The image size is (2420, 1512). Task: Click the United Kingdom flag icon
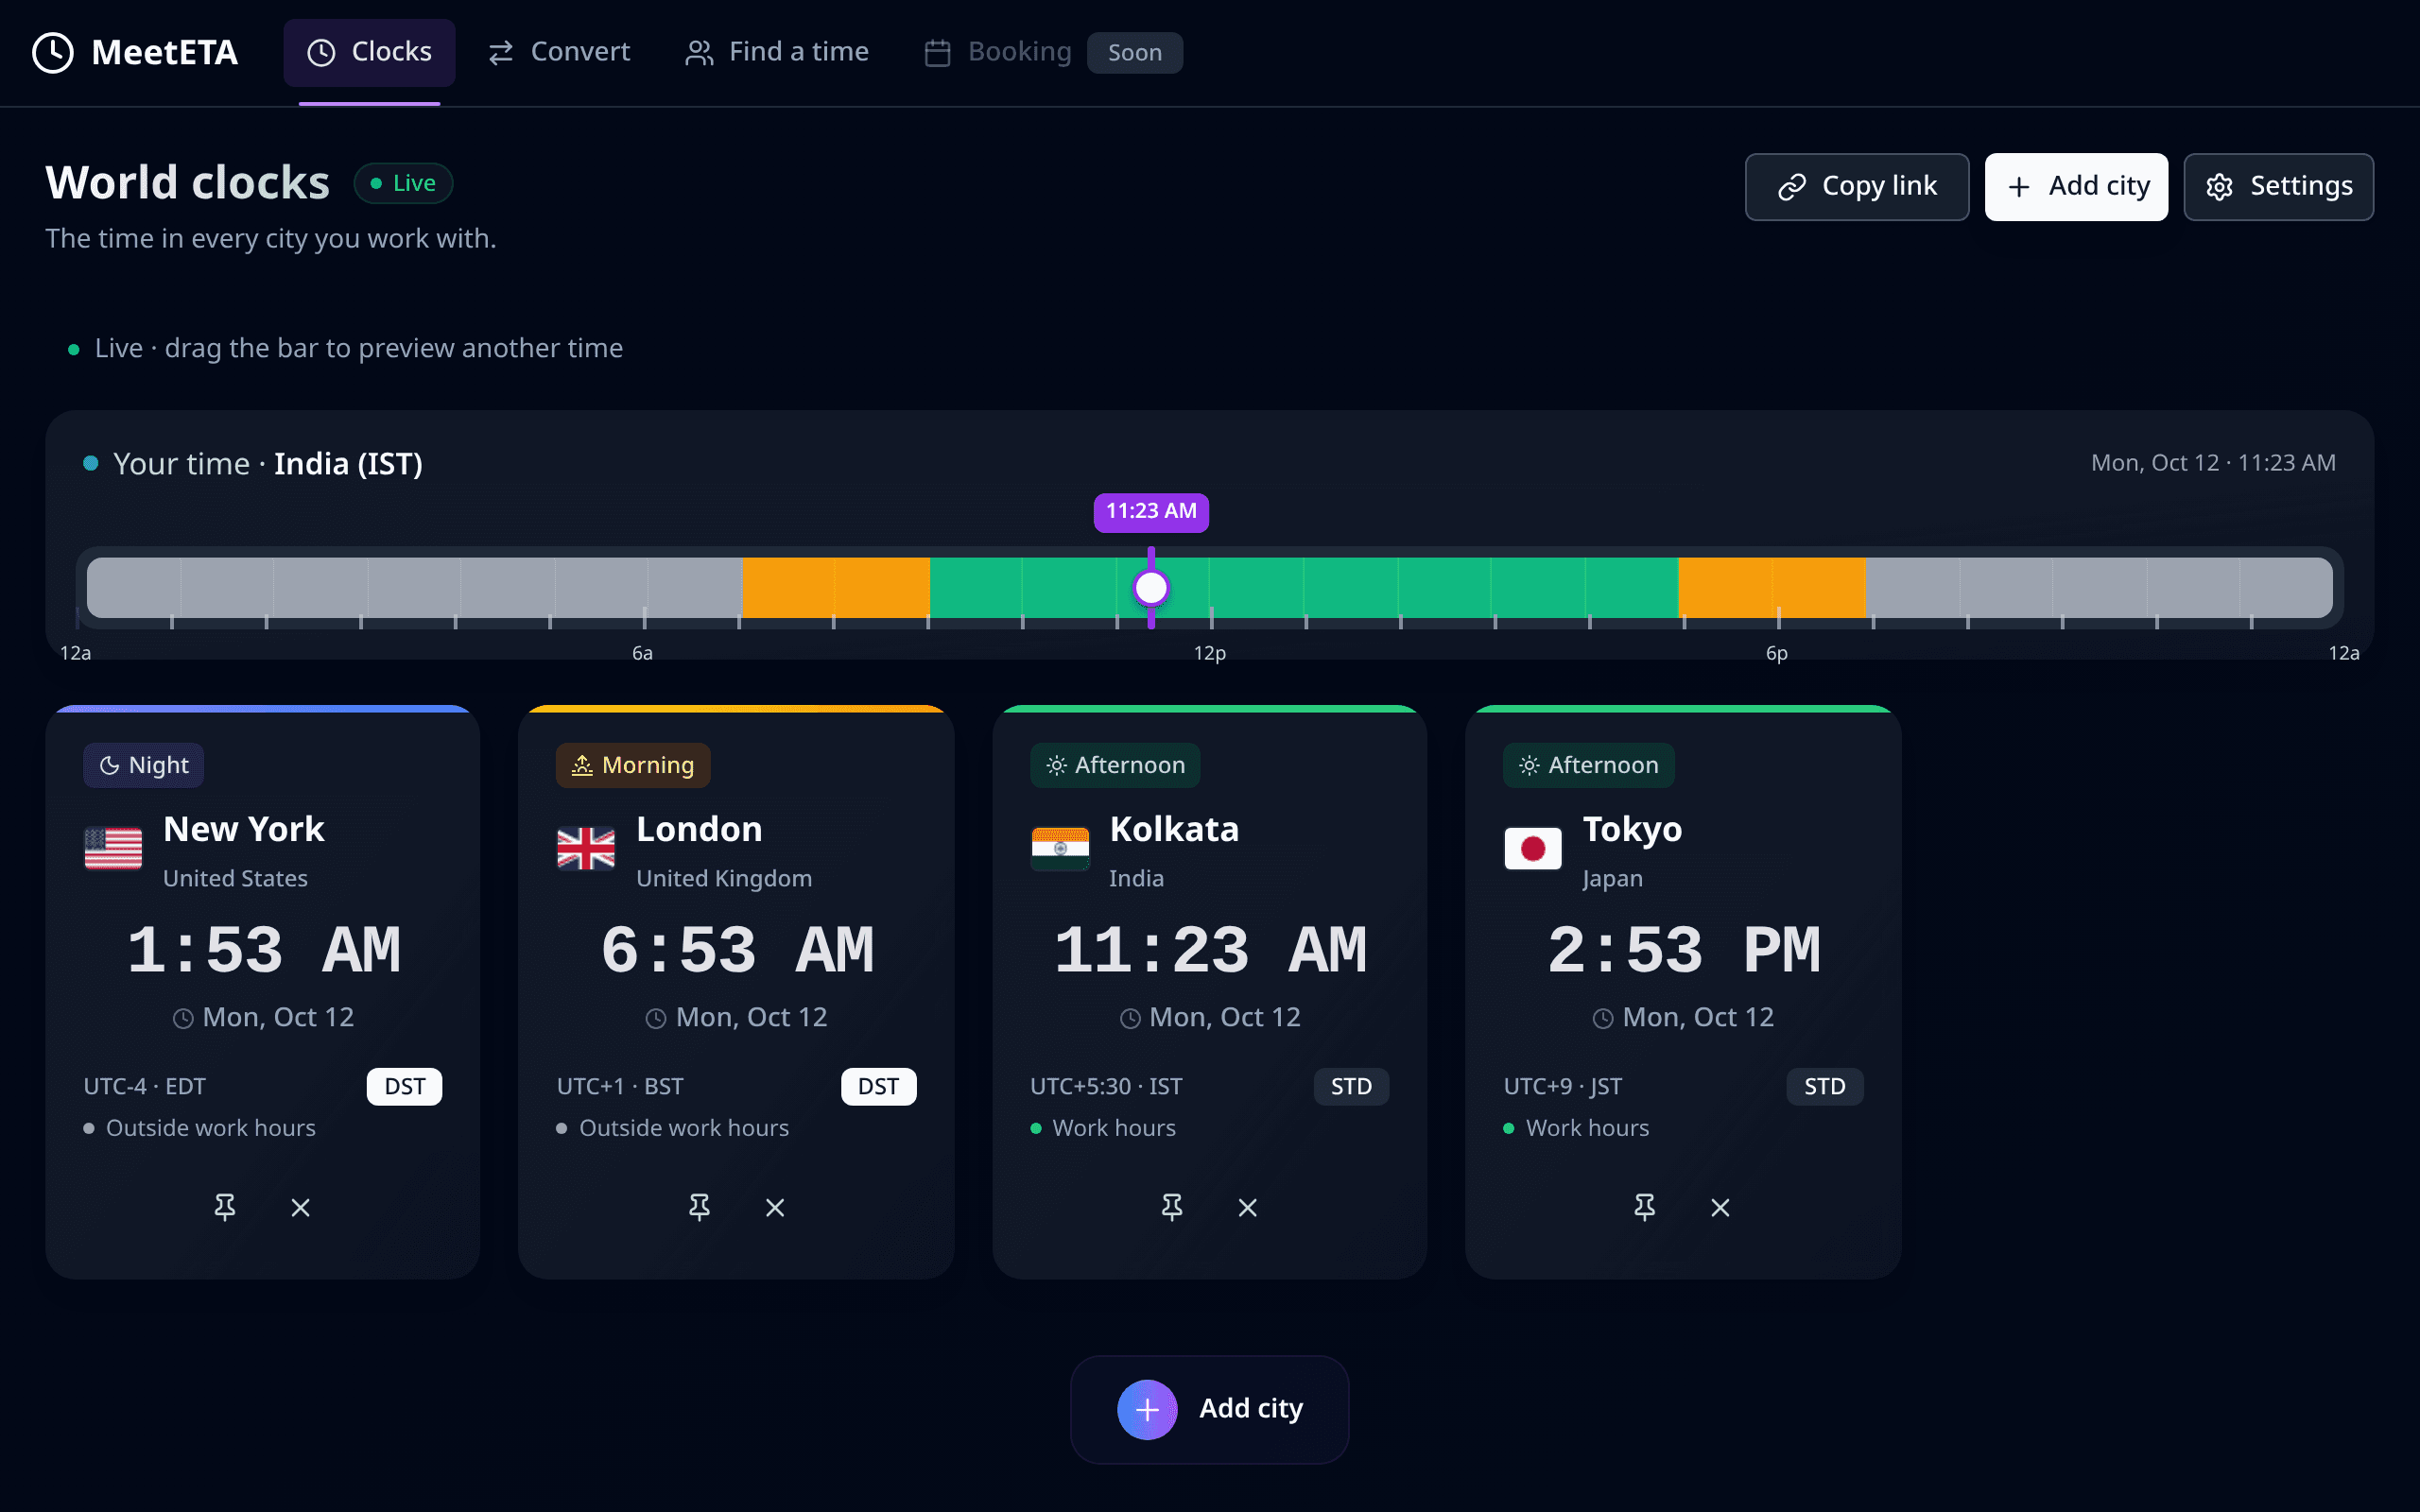586,849
